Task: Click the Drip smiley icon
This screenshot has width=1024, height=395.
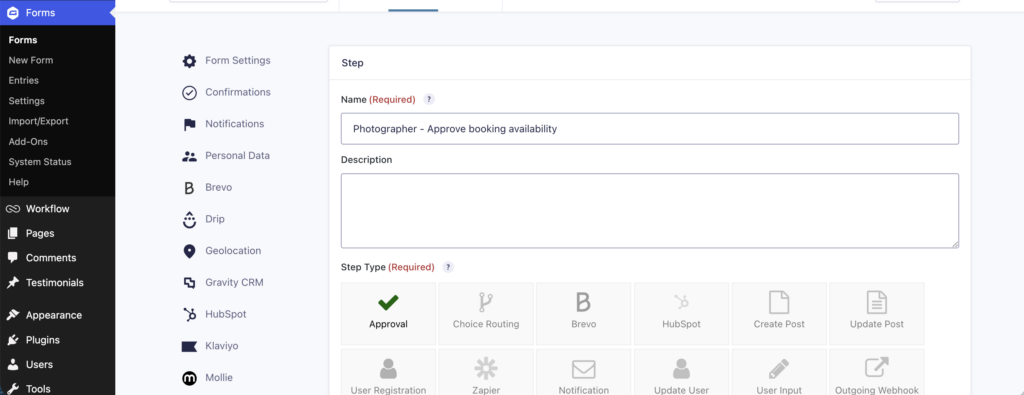Action: (x=189, y=219)
